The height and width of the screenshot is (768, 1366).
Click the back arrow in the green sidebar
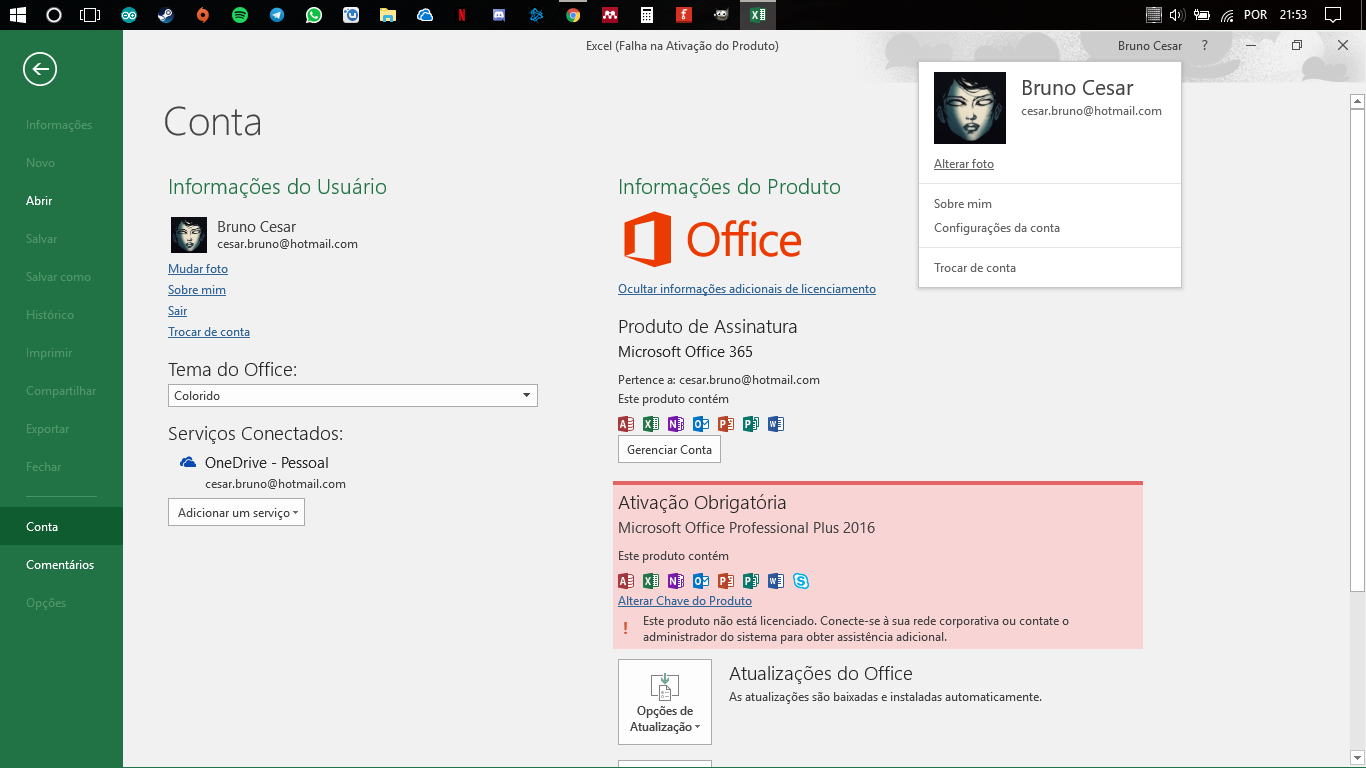[40, 69]
